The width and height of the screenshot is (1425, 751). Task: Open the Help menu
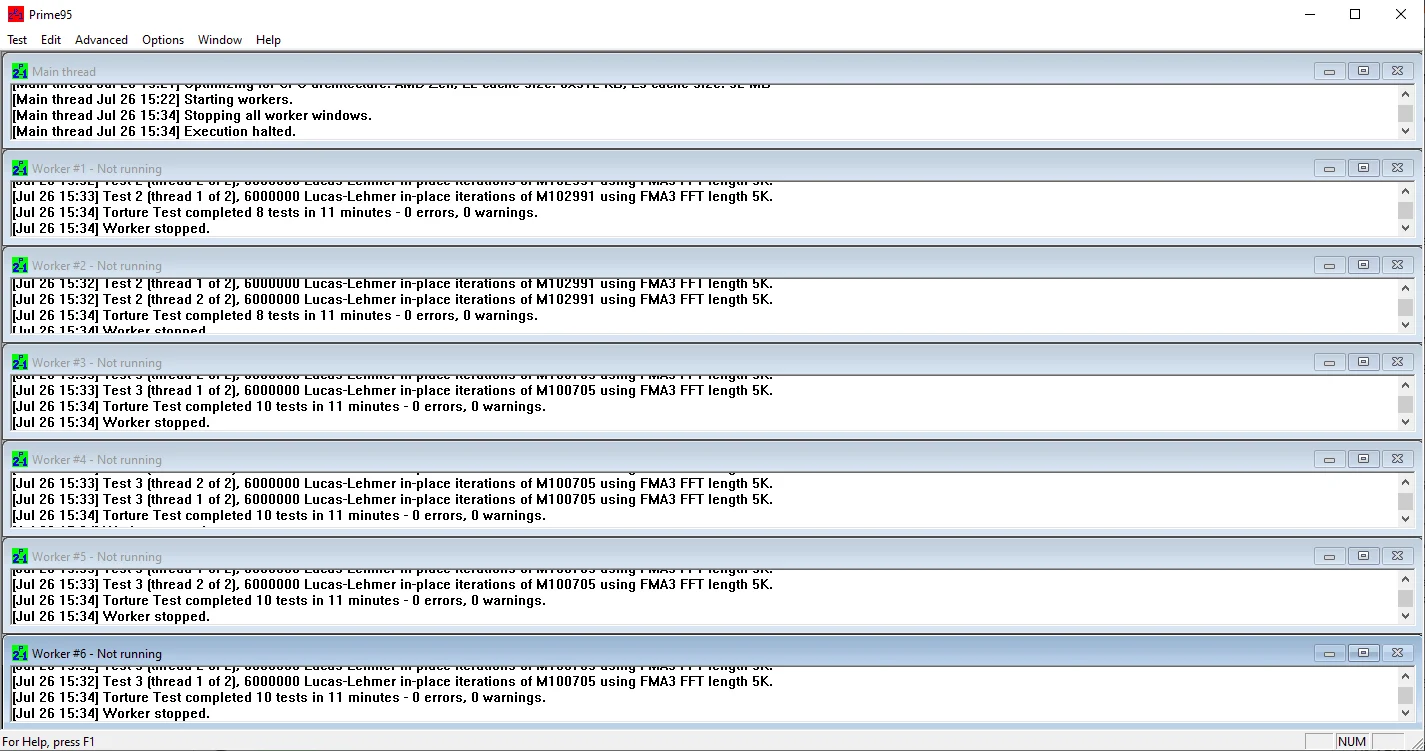[x=268, y=40]
